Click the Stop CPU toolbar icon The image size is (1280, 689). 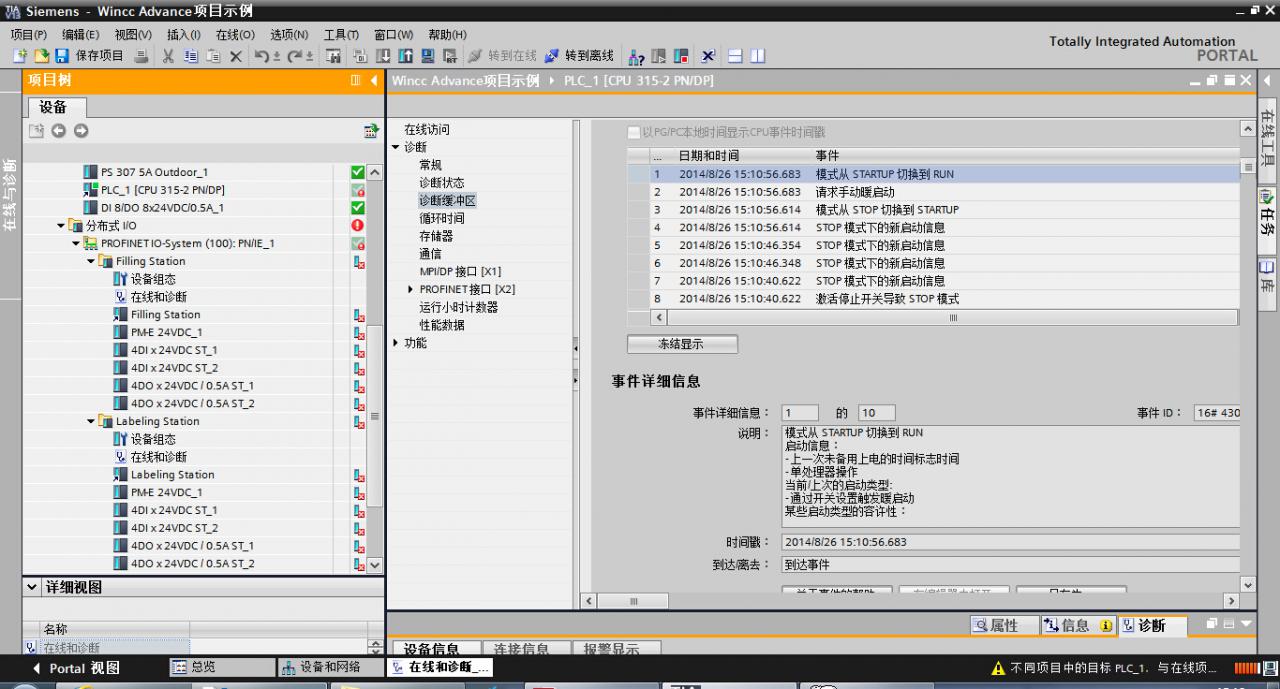click(681, 56)
